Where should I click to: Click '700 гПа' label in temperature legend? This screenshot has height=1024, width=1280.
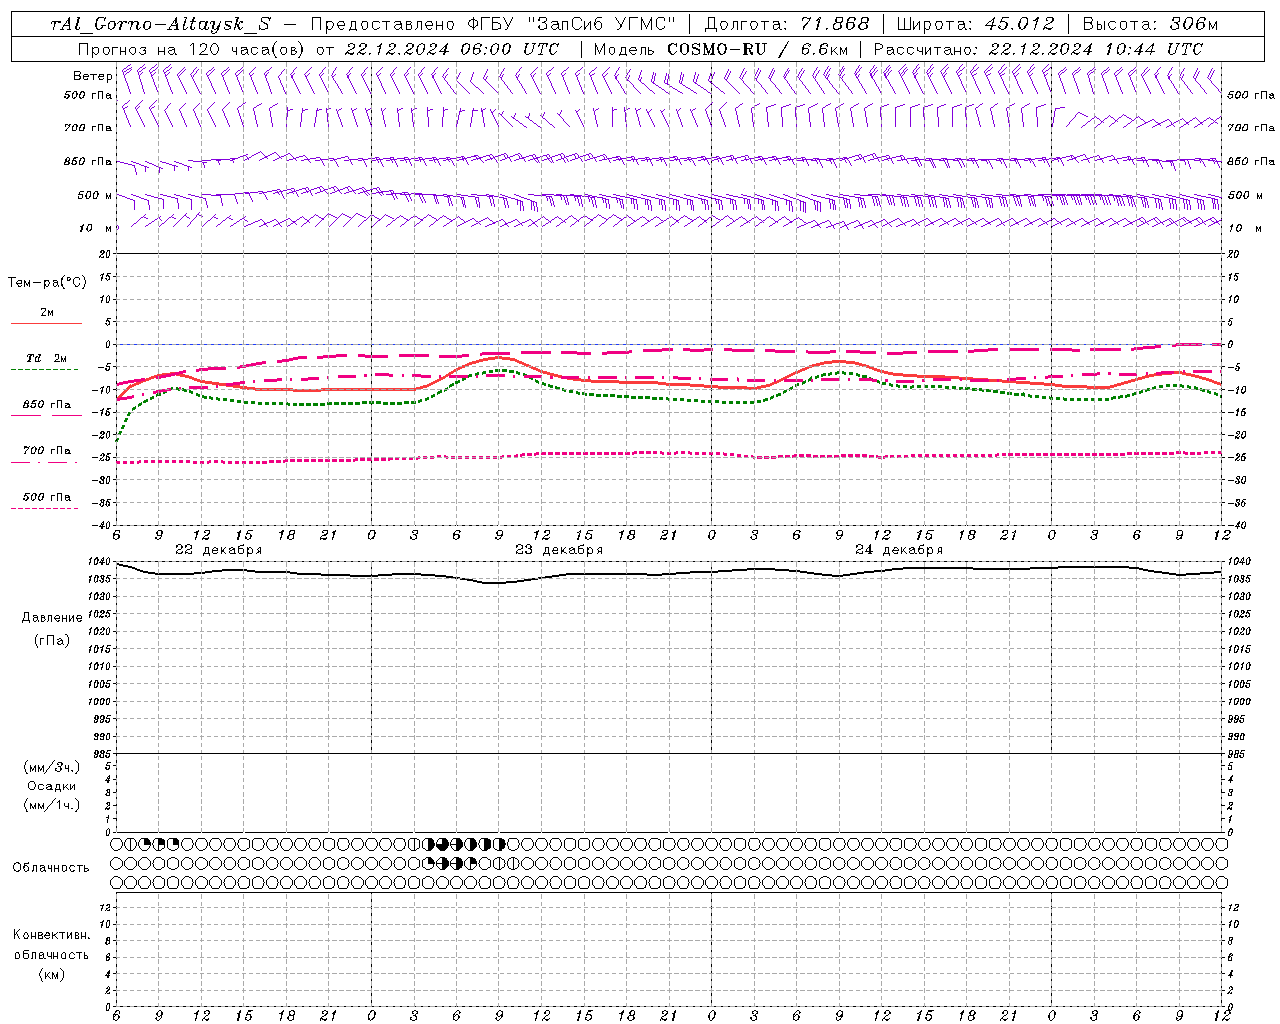pyautogui.click(x=47, y=451)
